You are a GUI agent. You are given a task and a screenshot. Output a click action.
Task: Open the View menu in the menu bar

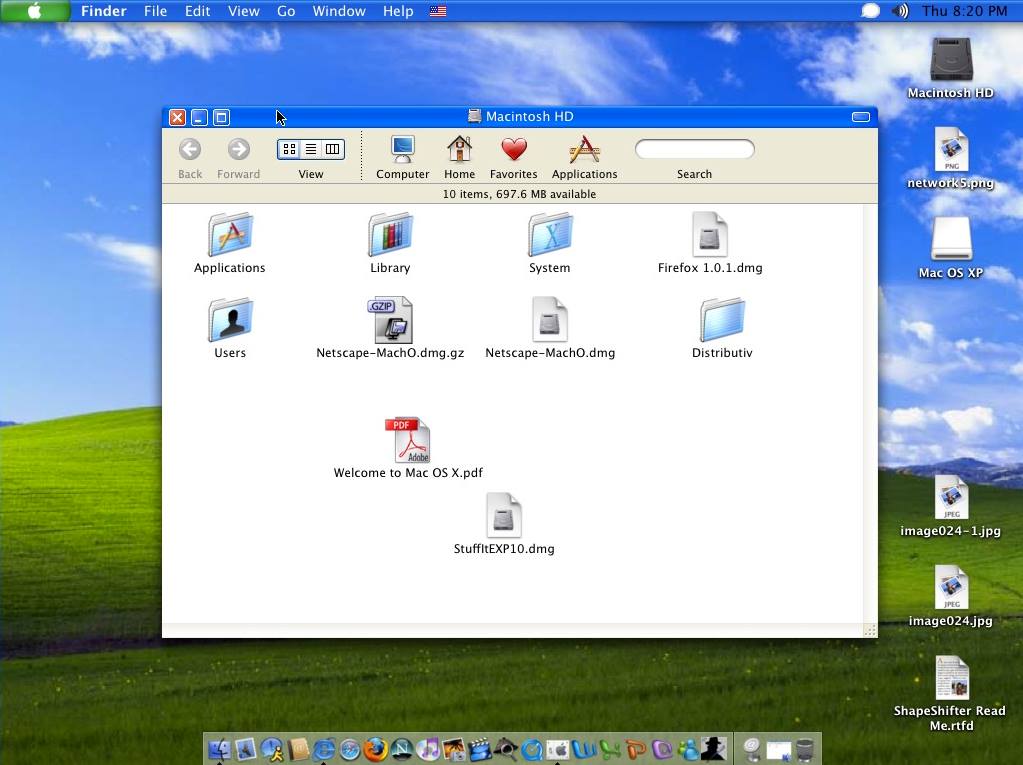[x=243, y=11]
